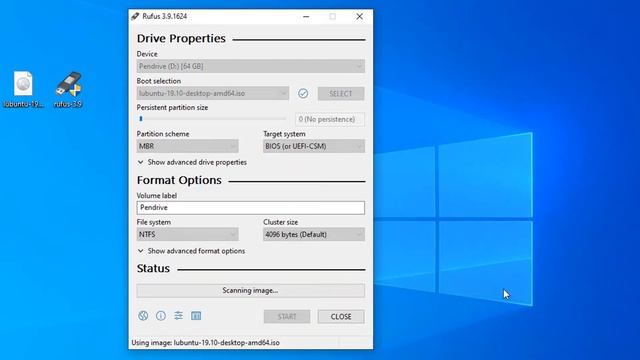Image resolution: width=640 pixels, height=360 pixels.
Task: Open the lubuntu ISO file on desktop
Action: [x=23, y=89]
